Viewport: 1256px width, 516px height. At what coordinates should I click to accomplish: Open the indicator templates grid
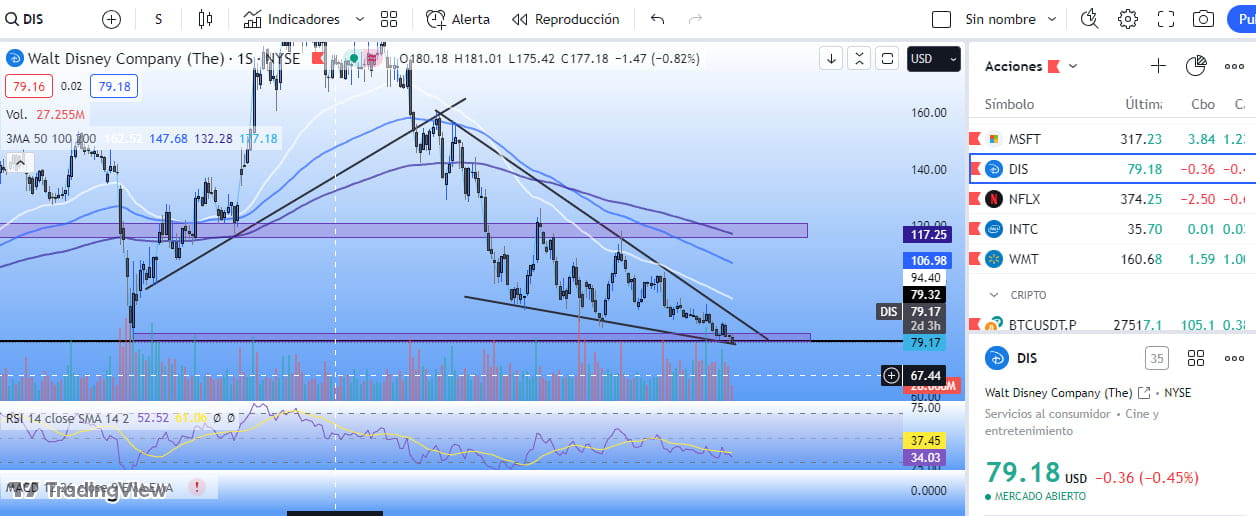point(389,19)
